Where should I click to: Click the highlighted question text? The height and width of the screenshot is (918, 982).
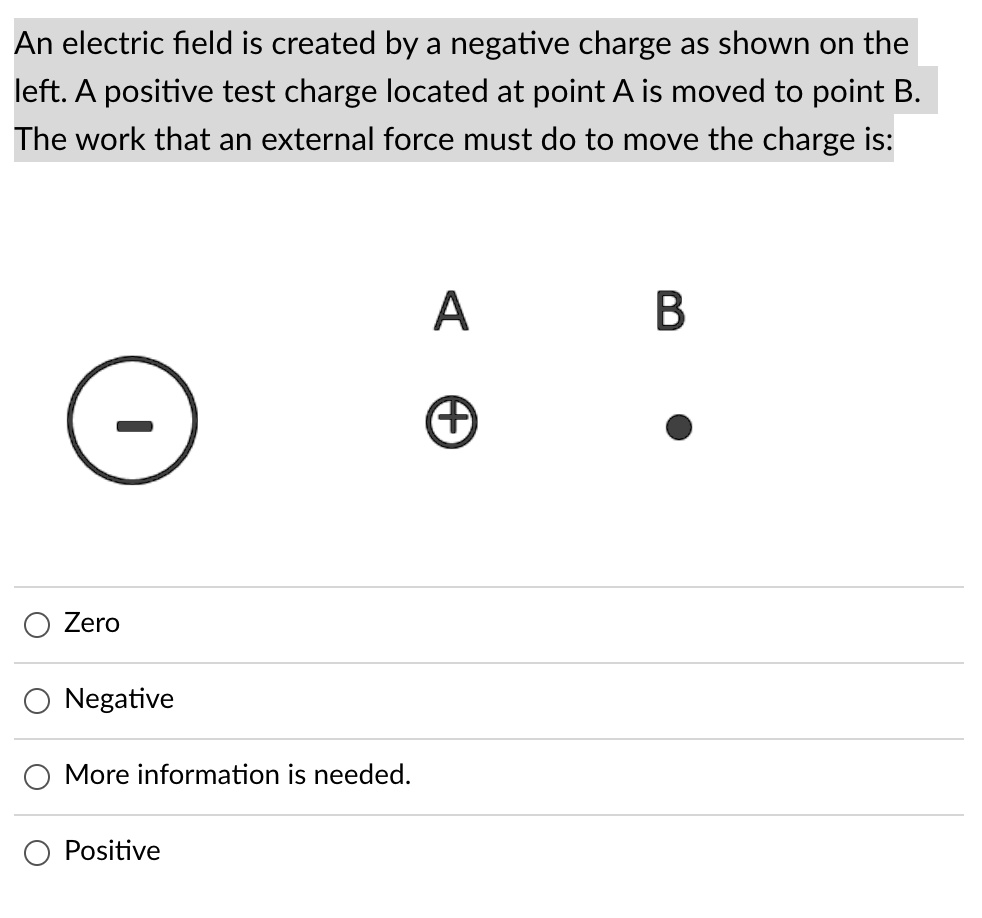(x=460, y=90)
